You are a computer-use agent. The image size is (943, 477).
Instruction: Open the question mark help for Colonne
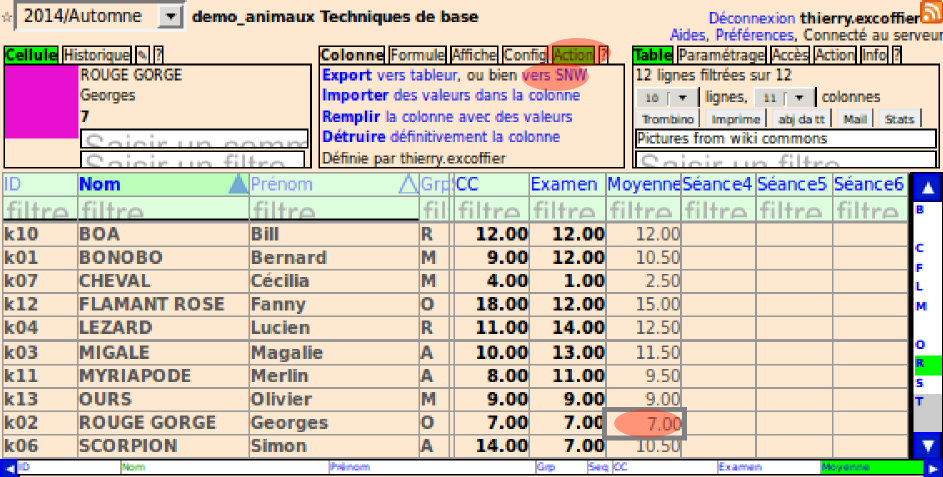(x=603, y=55)
